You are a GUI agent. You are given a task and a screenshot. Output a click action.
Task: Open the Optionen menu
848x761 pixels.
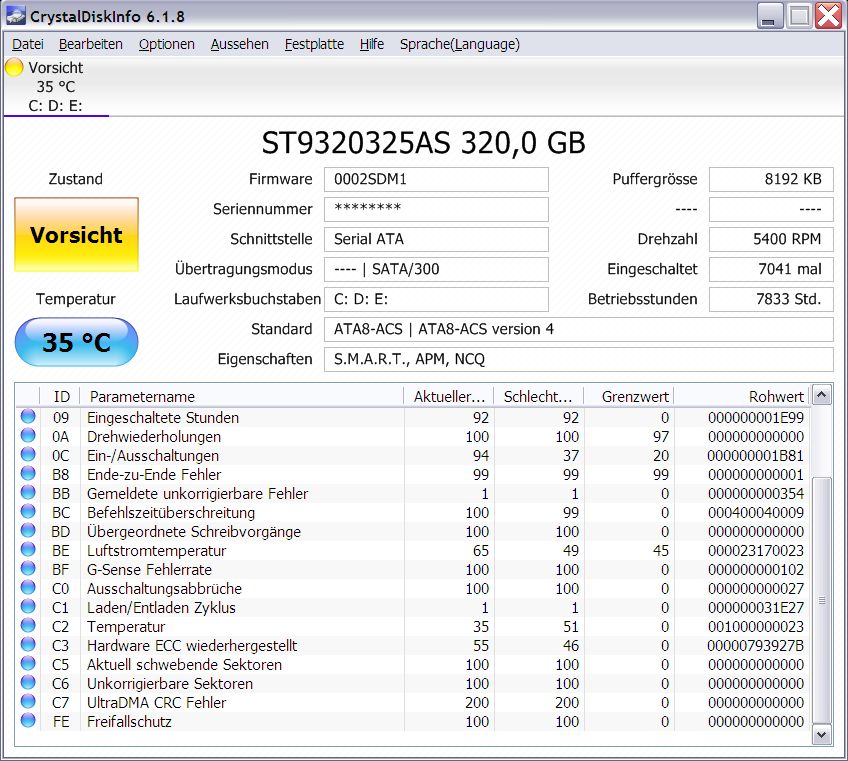pos(167,44)
